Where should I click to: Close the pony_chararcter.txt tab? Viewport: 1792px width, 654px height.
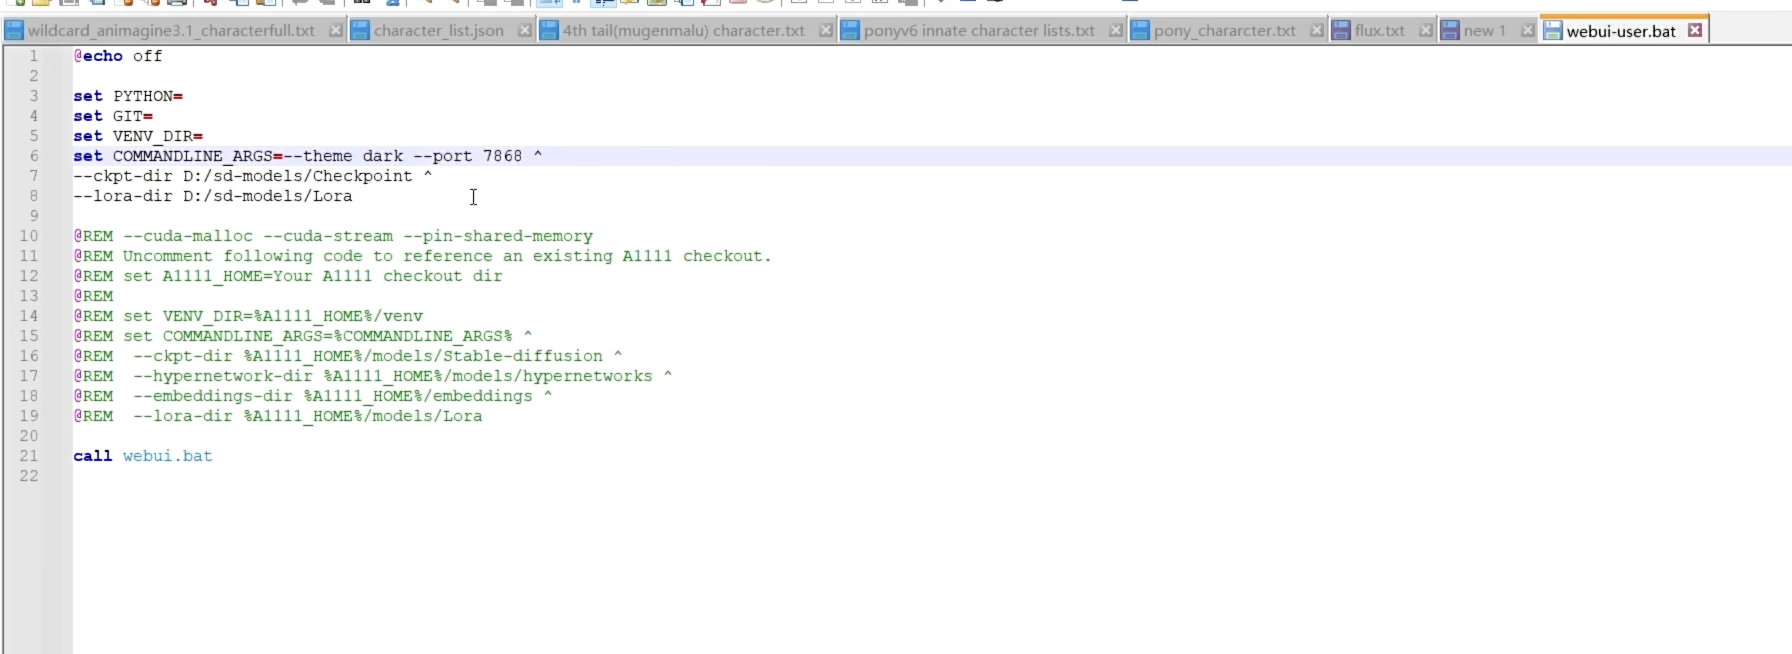[x=1317, y=31]
